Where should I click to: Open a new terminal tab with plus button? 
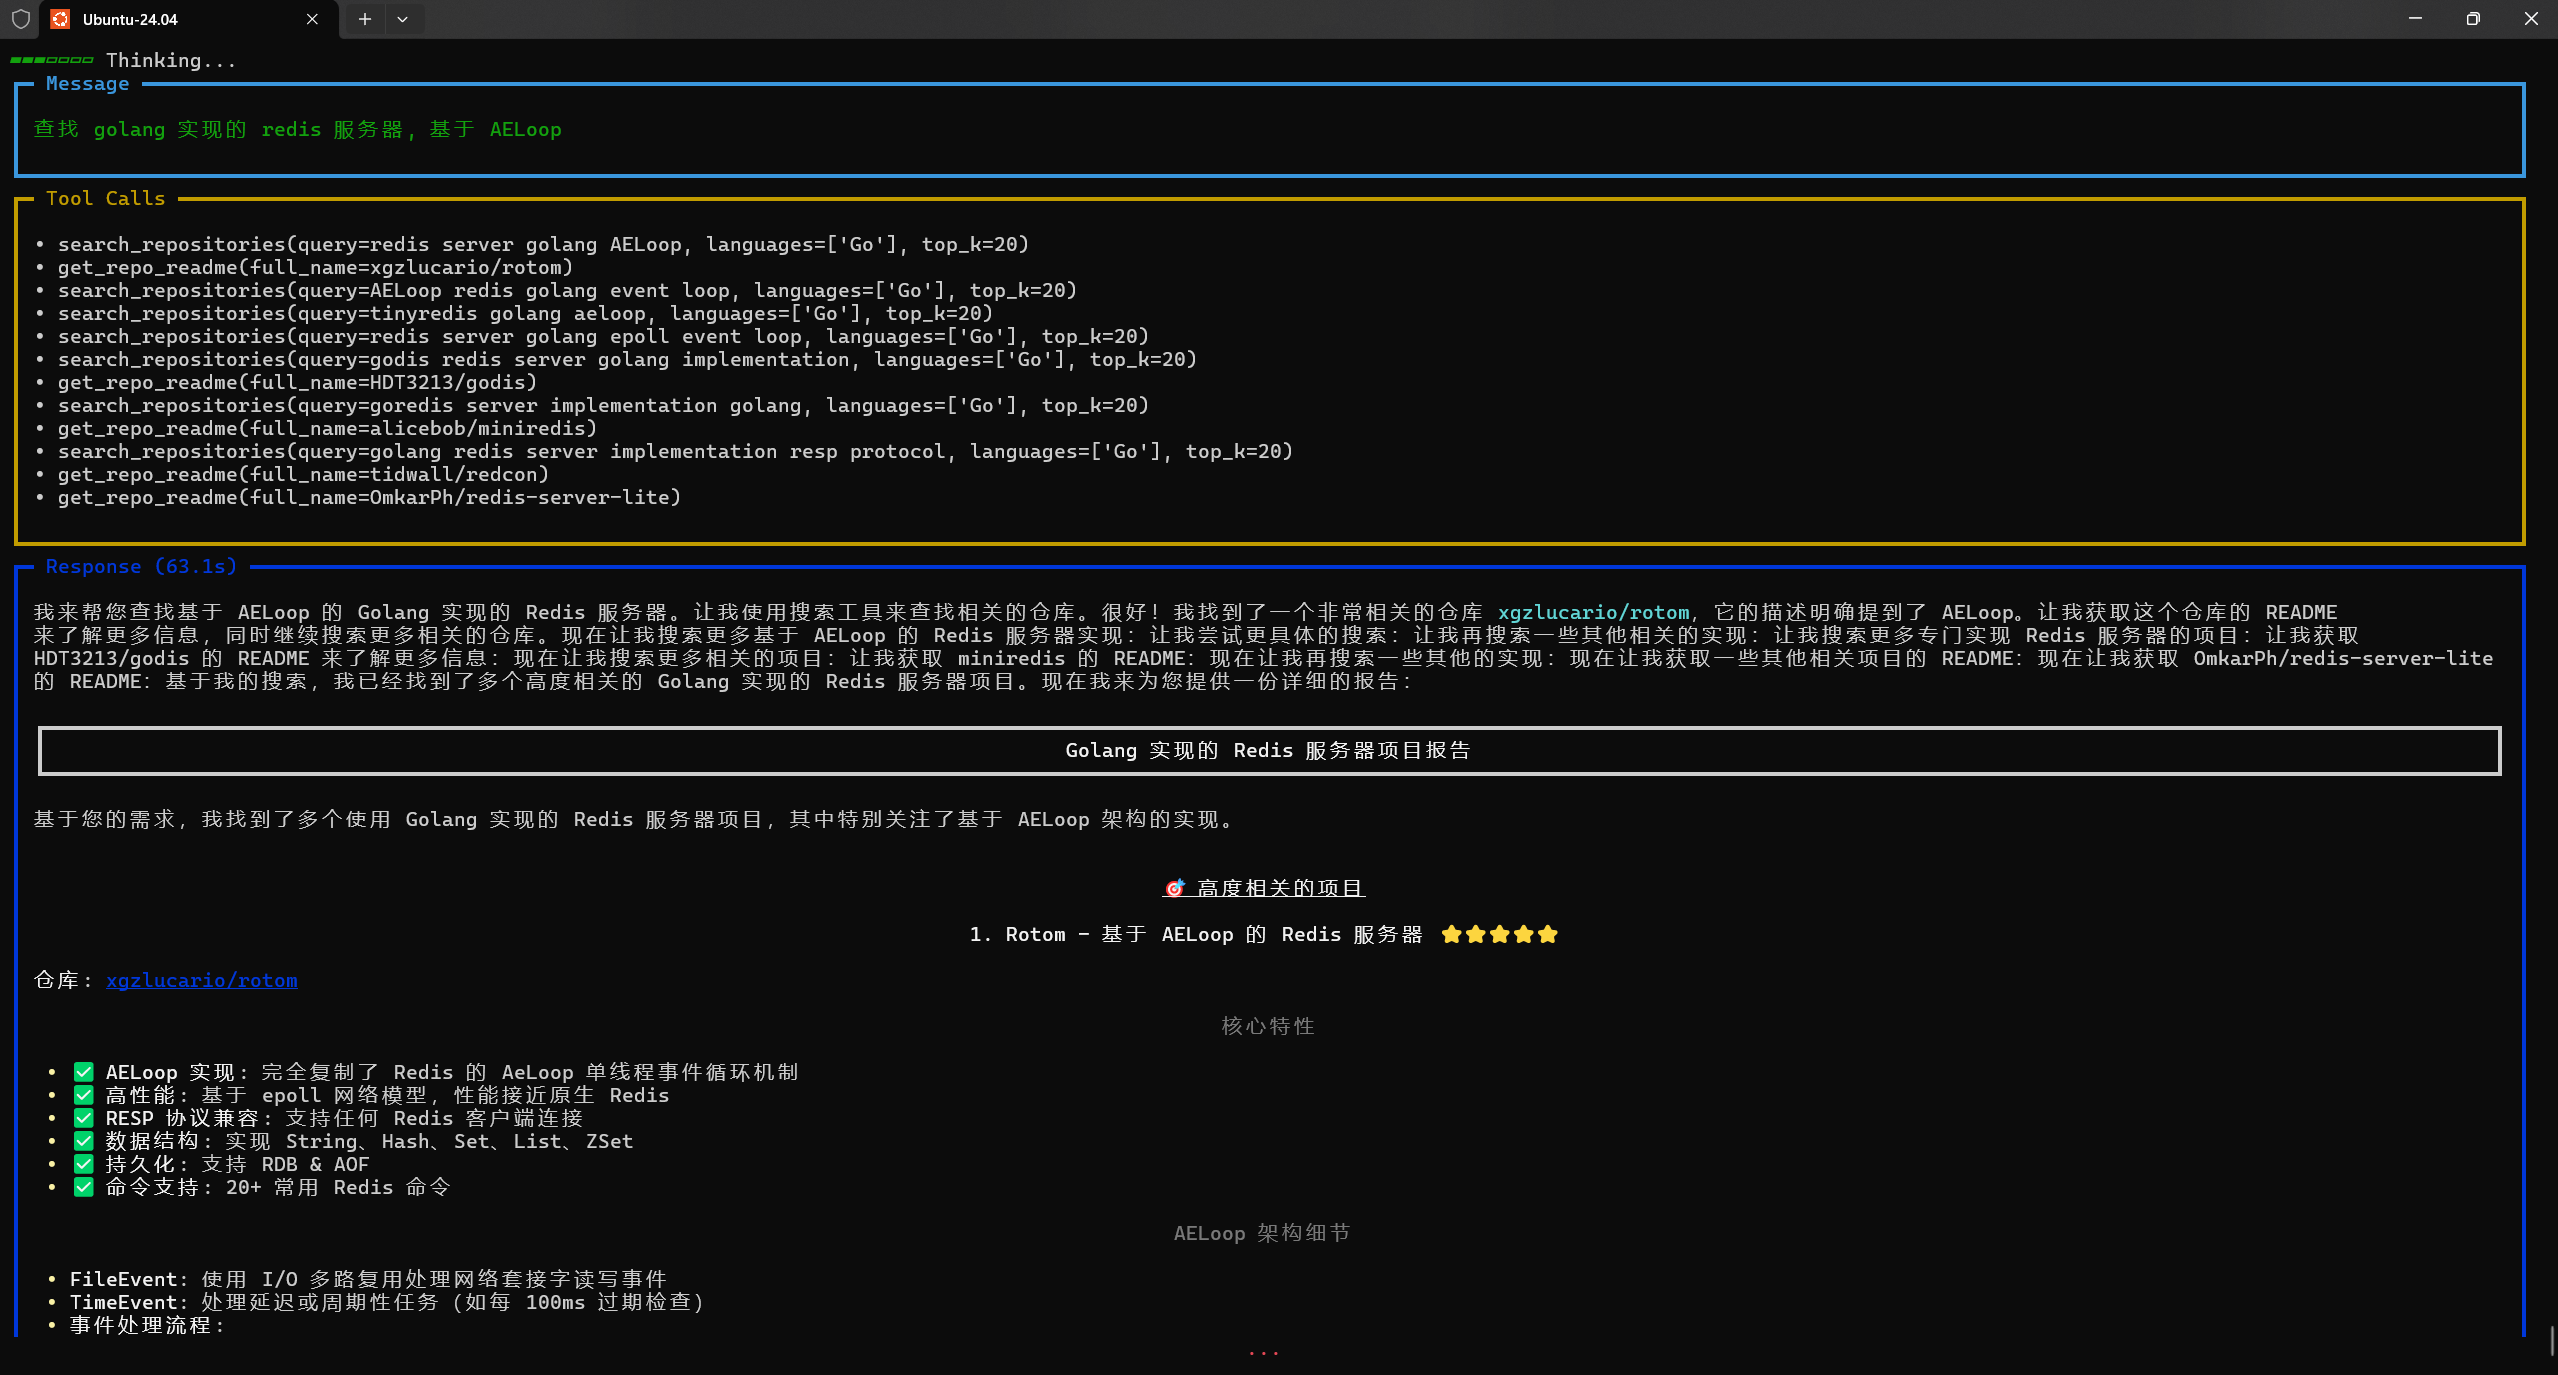365,19
